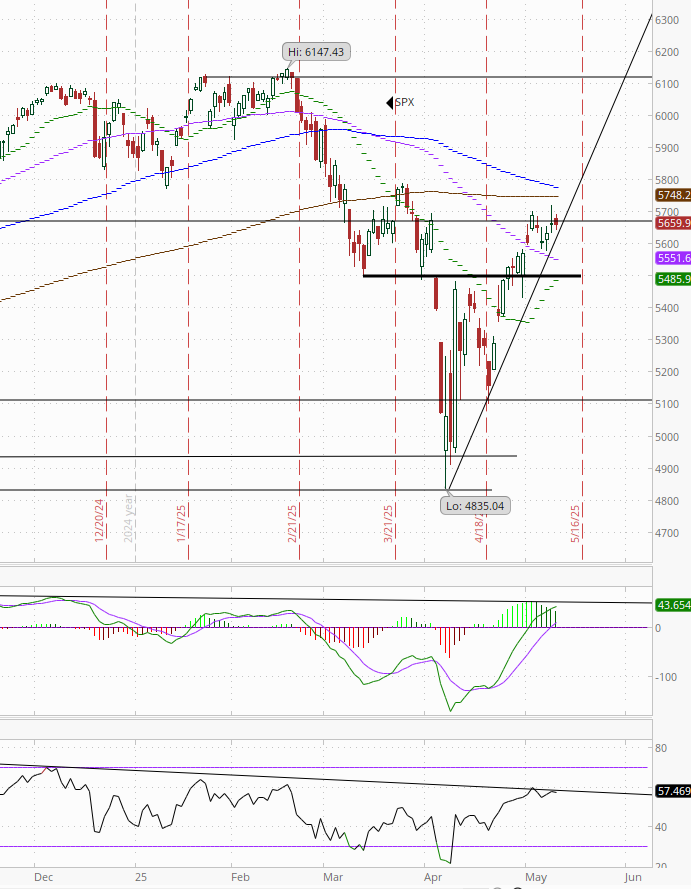
Task: Select the green 5485.9 price label
Action: 673,279
